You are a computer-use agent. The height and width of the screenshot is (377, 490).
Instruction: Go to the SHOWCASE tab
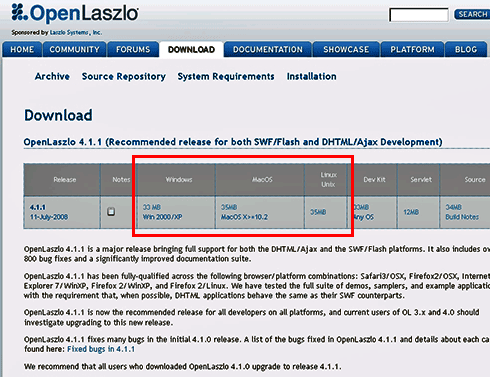tap(346, 49)
